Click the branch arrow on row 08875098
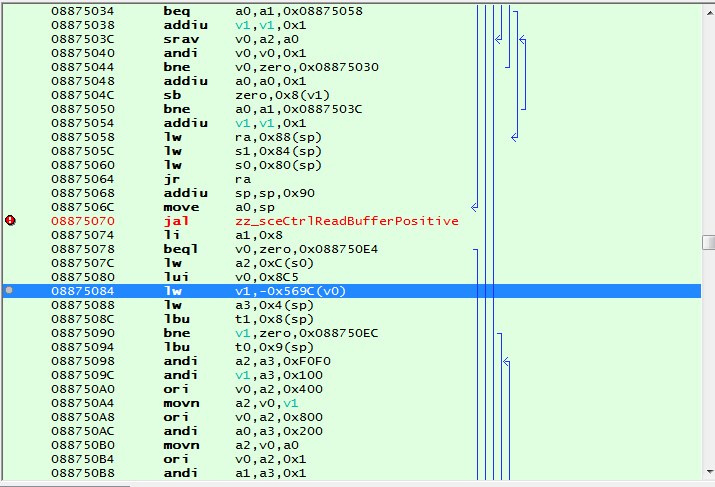This screenshot has width=715, height=487. (x=506, y=361)
